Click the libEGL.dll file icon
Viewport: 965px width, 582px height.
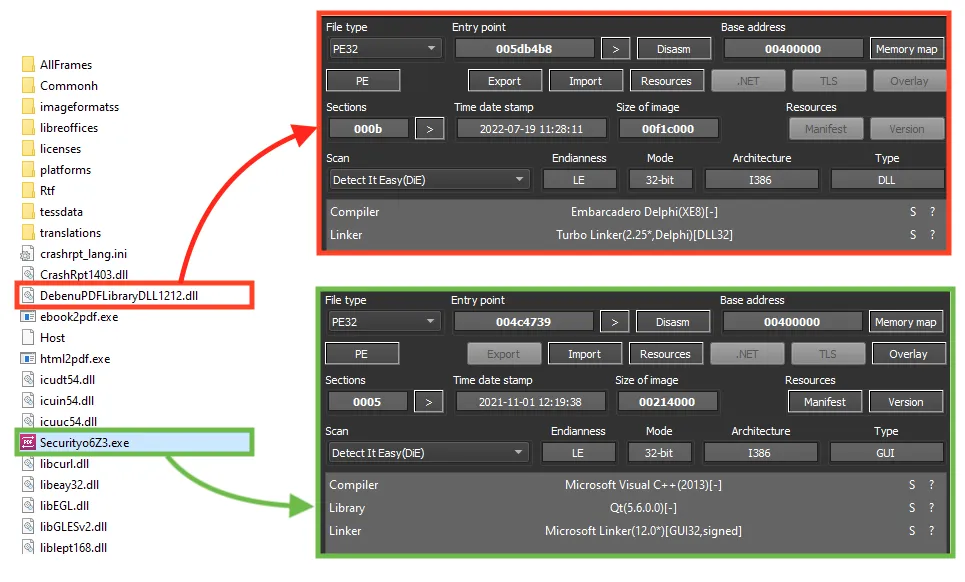28,505
